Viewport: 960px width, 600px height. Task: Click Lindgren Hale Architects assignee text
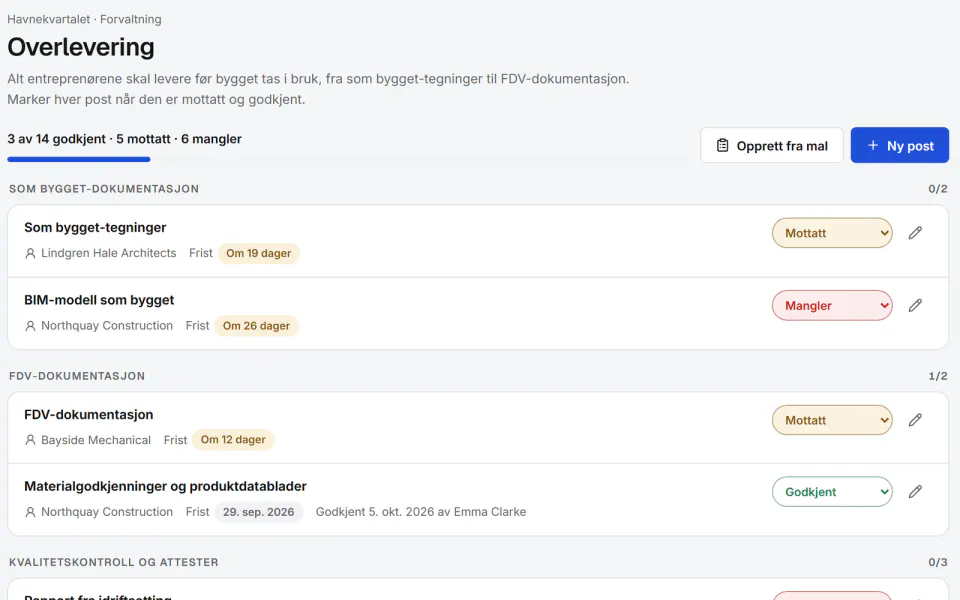pyautogui.click(x=108, y=253)
